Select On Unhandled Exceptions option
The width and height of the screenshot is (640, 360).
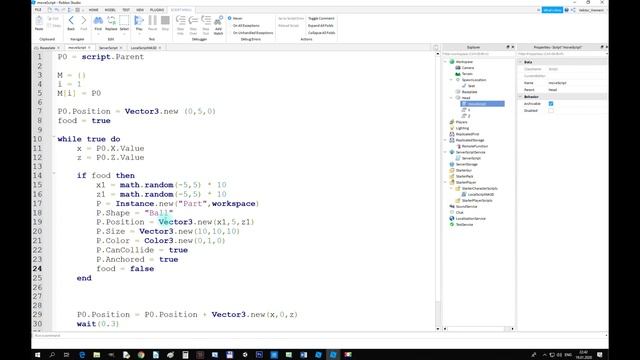pos(253,33)
